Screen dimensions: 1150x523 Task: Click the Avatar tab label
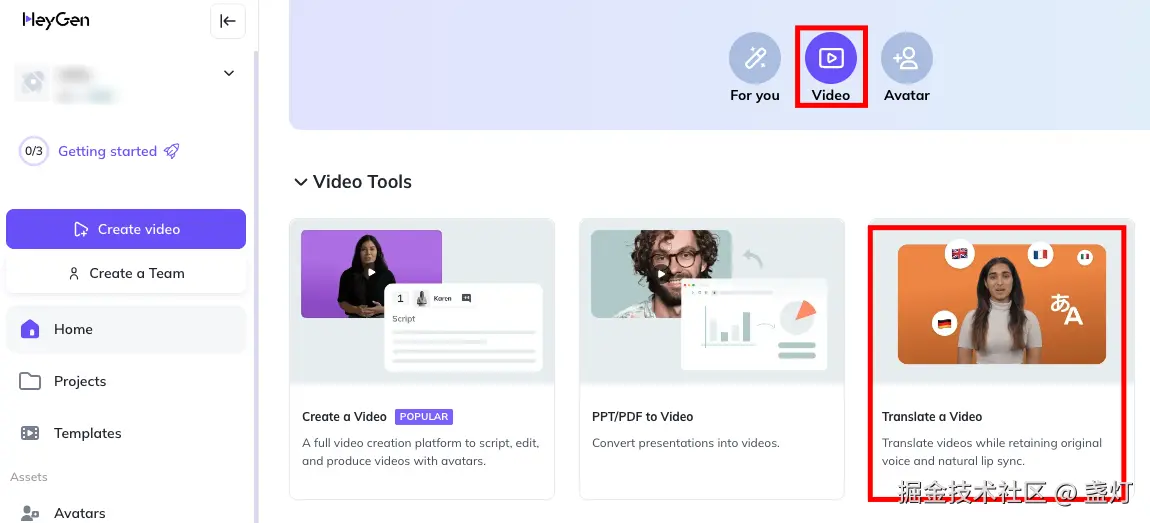tap(907, 95)
